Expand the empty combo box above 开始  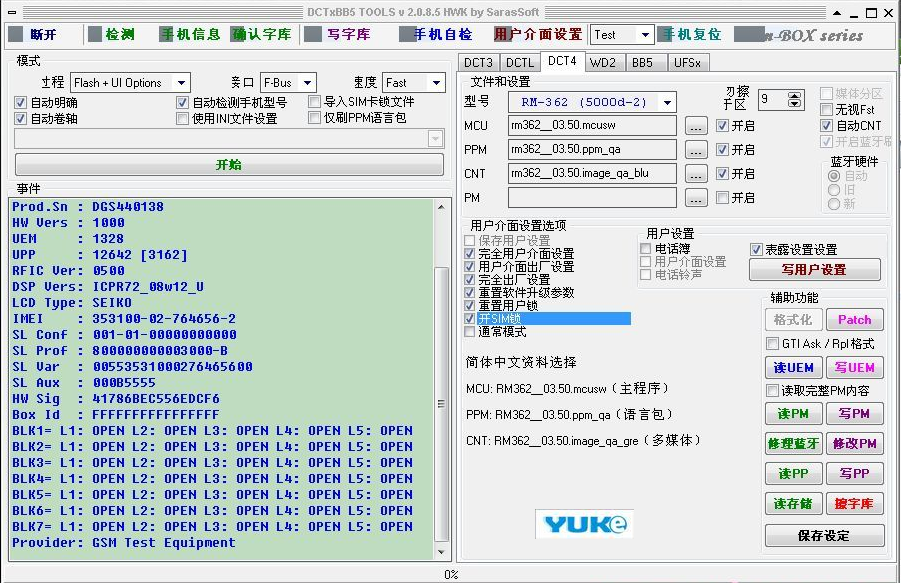[x=435, y=139]
